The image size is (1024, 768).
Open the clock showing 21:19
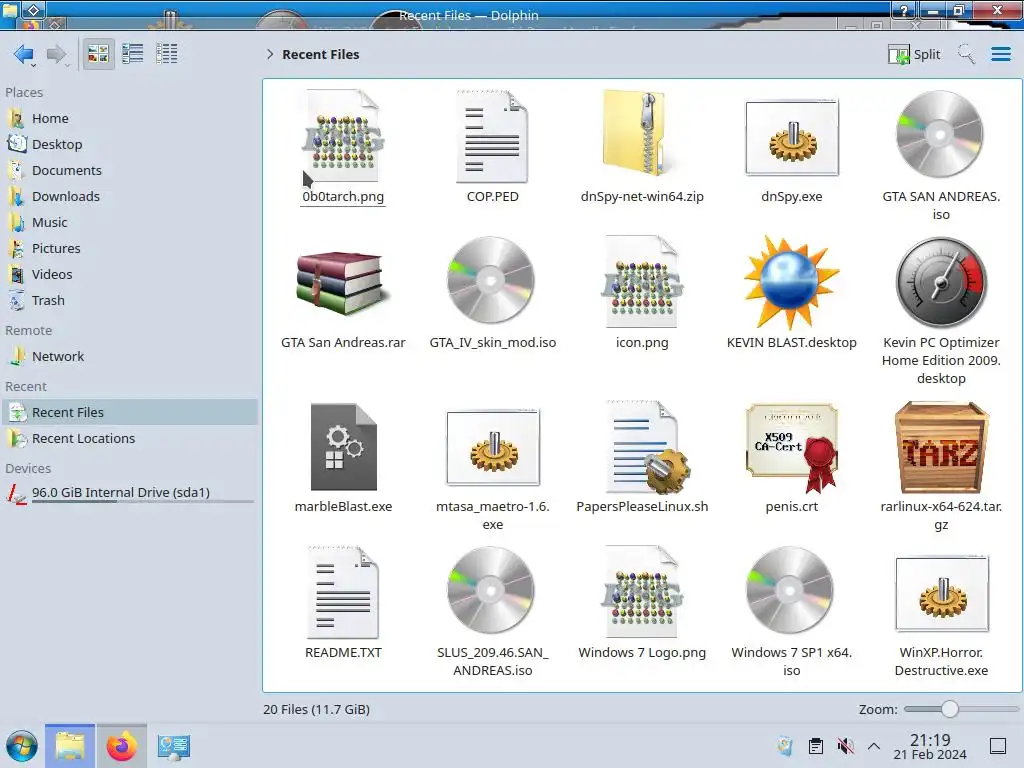(930, 746)
